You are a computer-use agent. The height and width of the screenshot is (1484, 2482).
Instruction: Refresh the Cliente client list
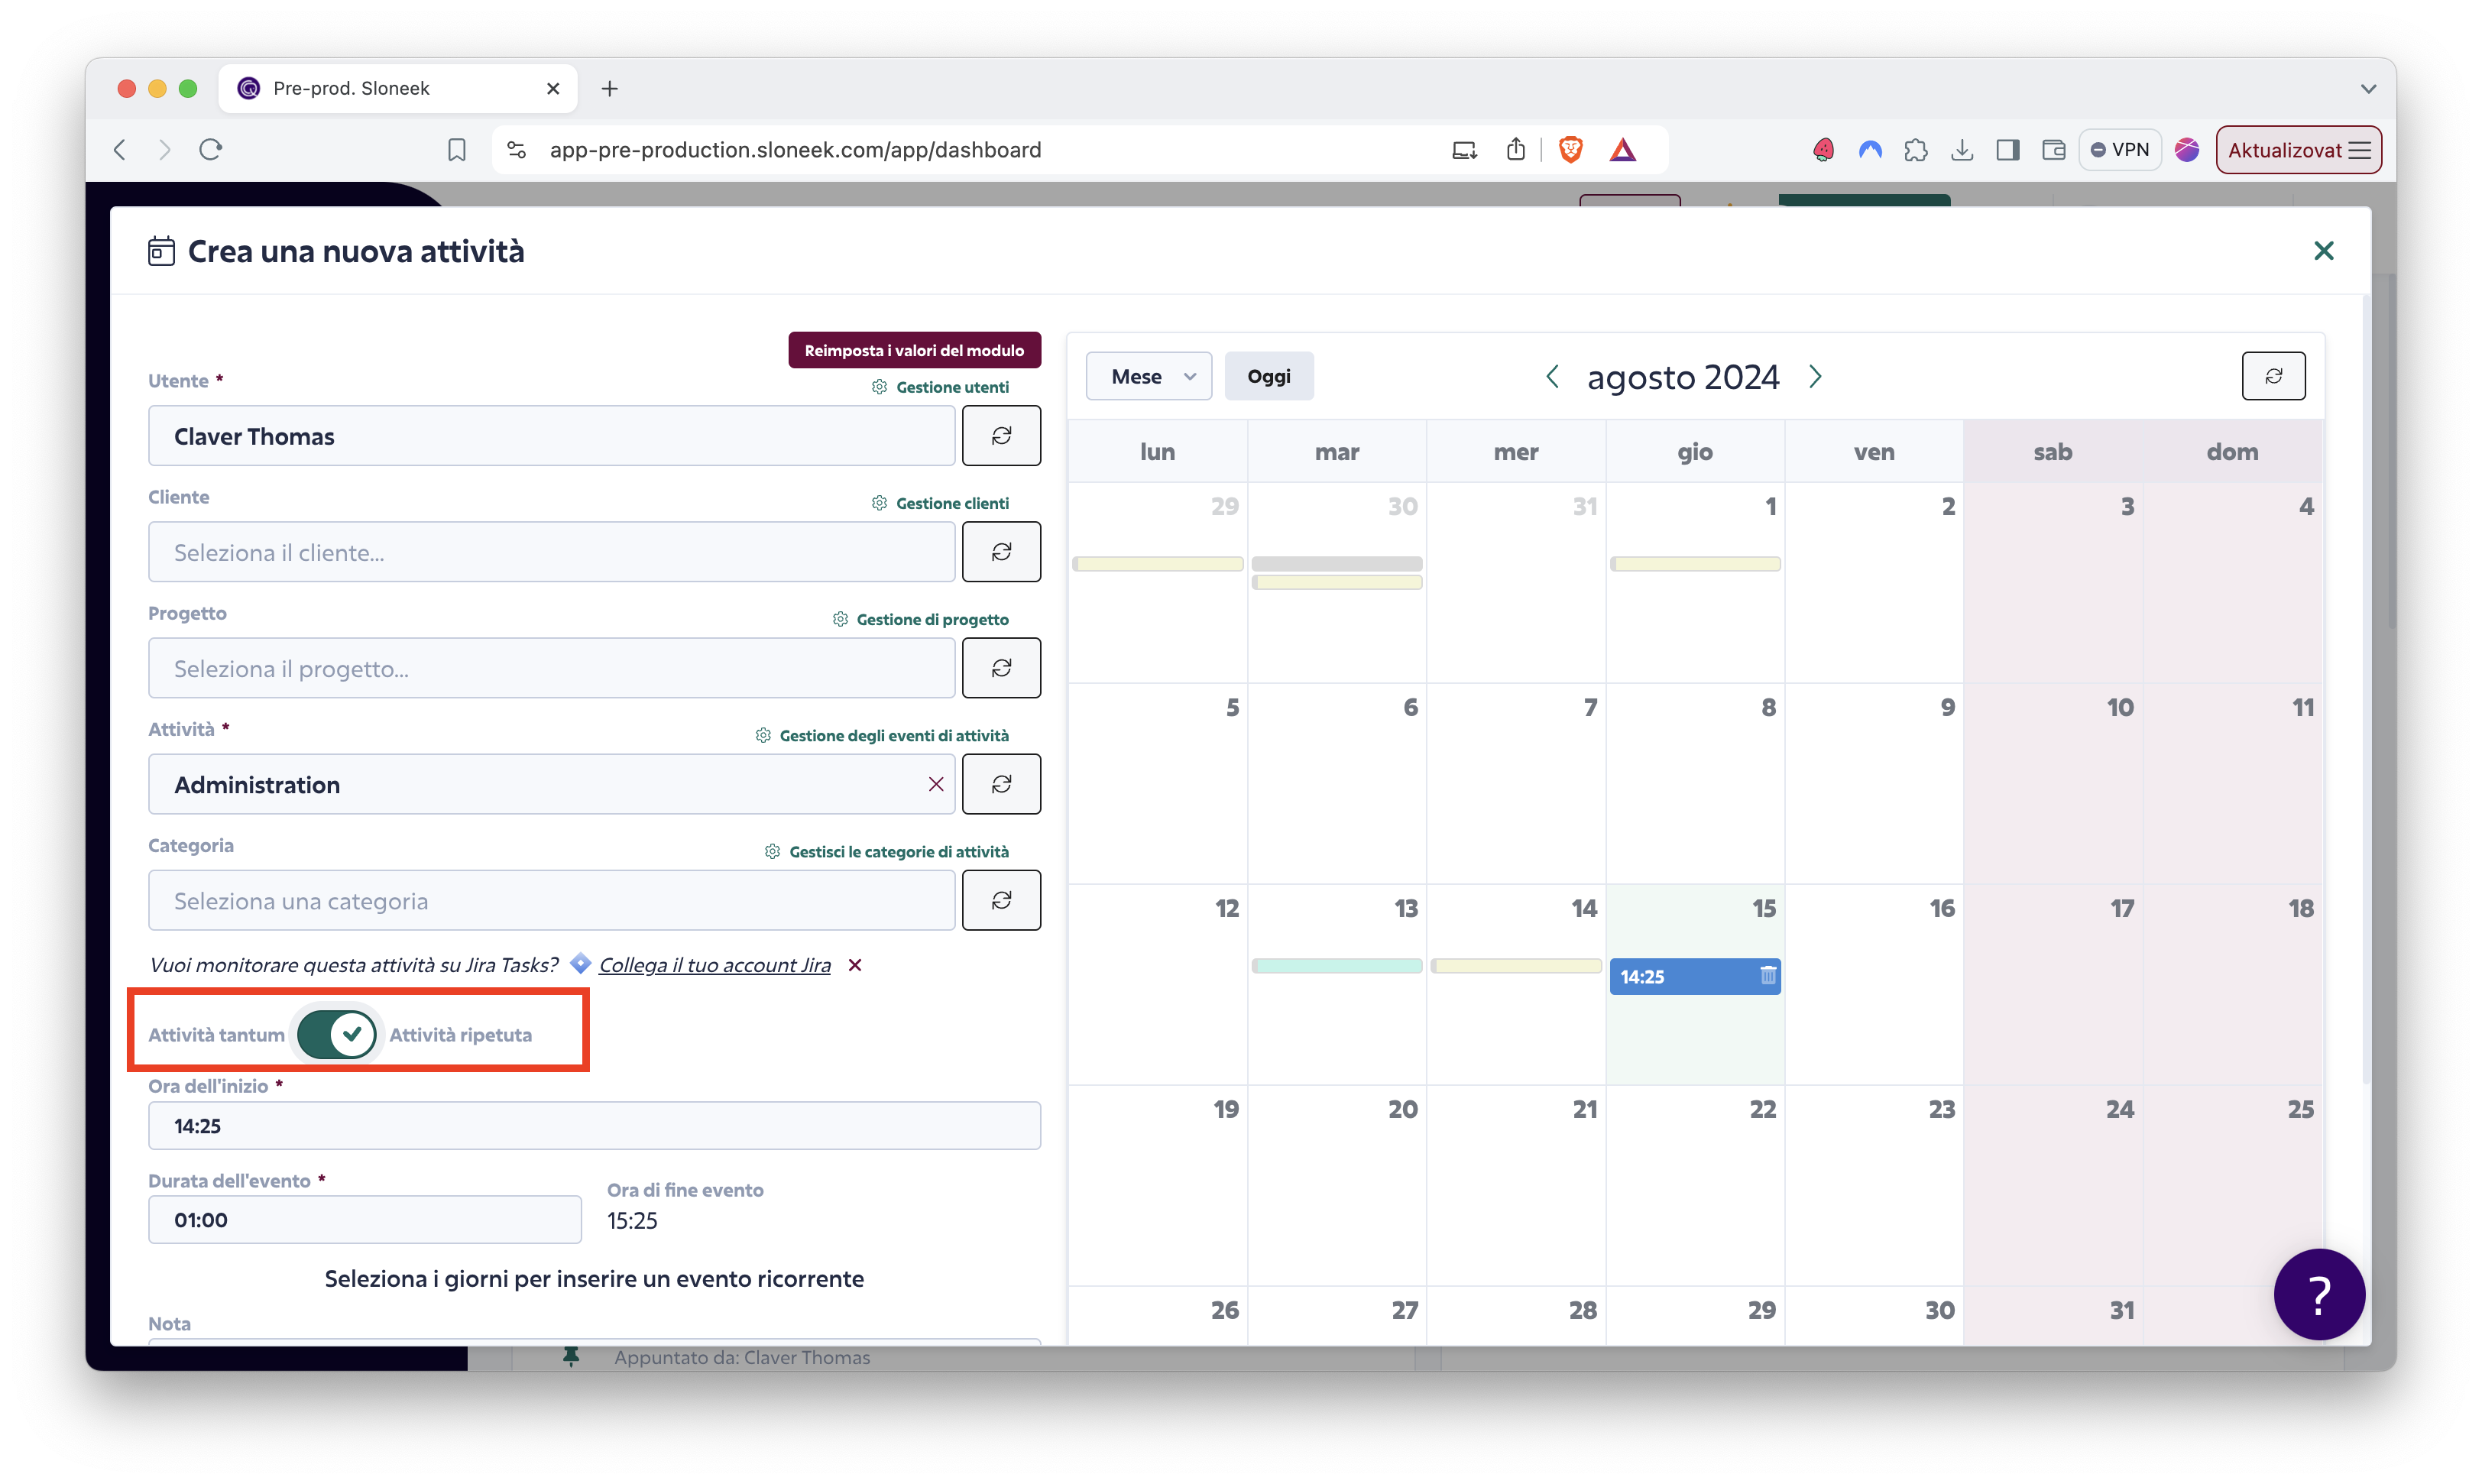tap(1001, 552)
